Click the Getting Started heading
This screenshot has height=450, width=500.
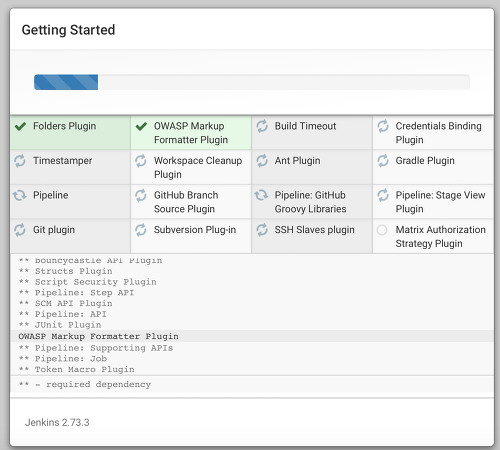(x=68, y=30)
